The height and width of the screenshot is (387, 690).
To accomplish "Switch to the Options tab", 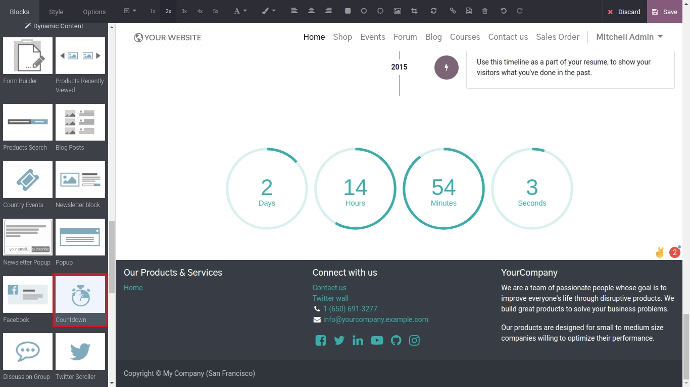I will (94, 11).
